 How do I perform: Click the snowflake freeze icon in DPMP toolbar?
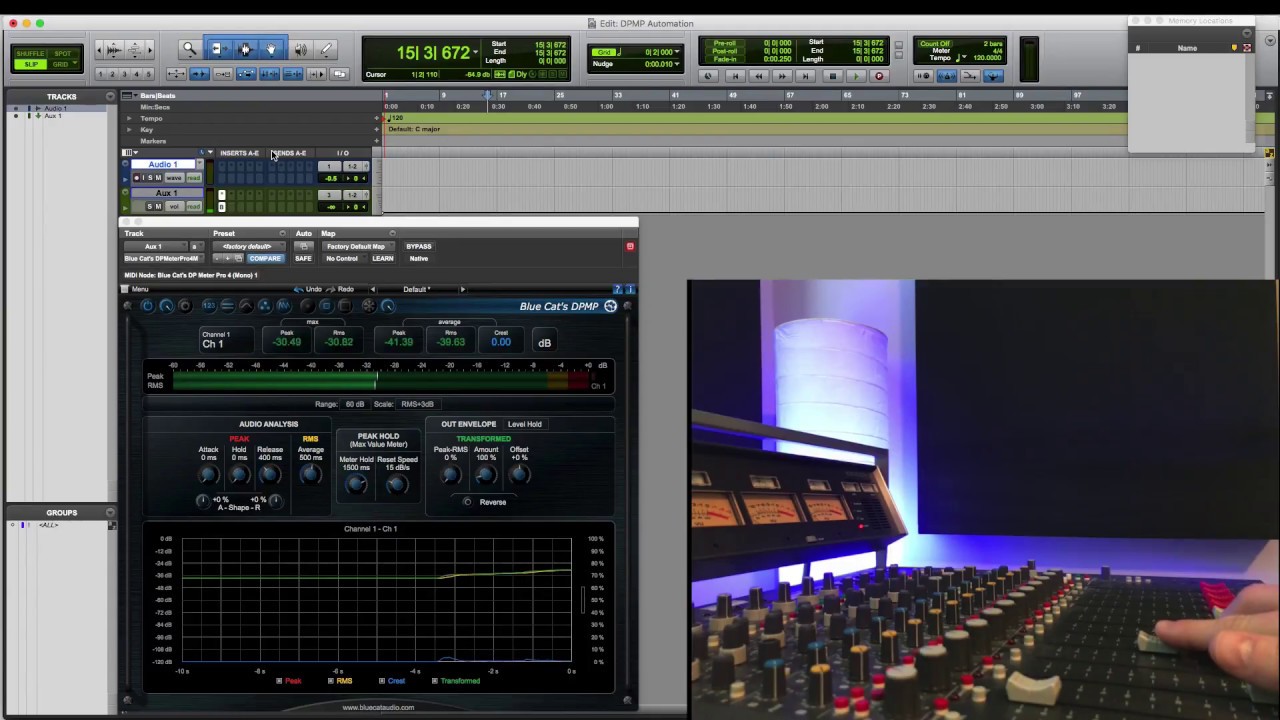(x=369, y=306)
